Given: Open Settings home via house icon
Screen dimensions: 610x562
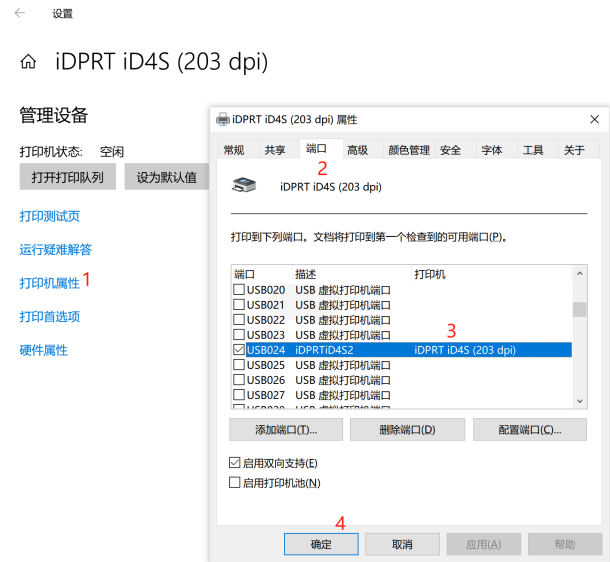Looking at the screenshot, I should click(28, 61).
